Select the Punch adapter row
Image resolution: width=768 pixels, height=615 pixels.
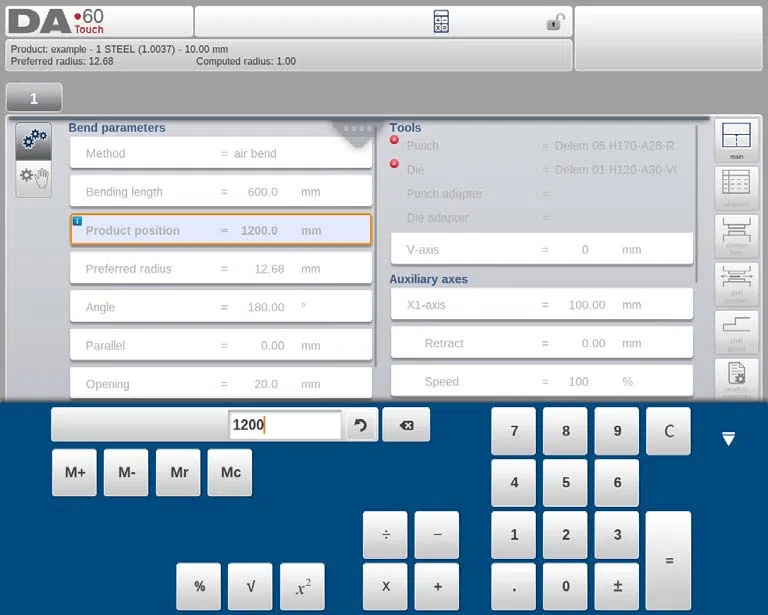tap(542, 193)
